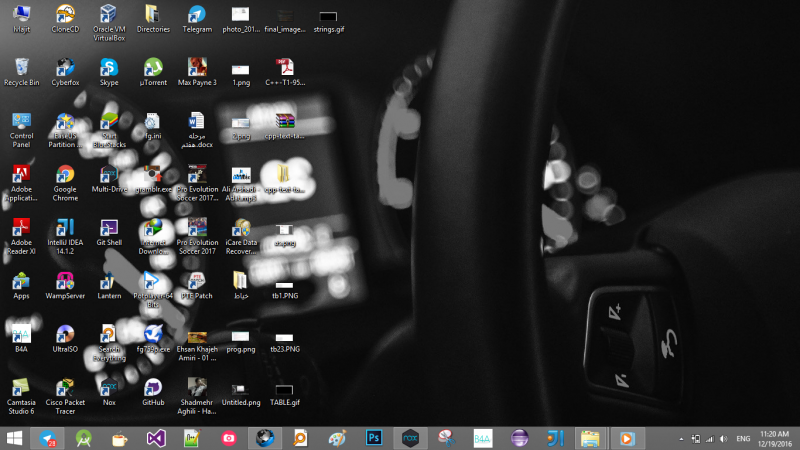
Task: Launch Nox emulator desktop shortcut
Action: 109,392
